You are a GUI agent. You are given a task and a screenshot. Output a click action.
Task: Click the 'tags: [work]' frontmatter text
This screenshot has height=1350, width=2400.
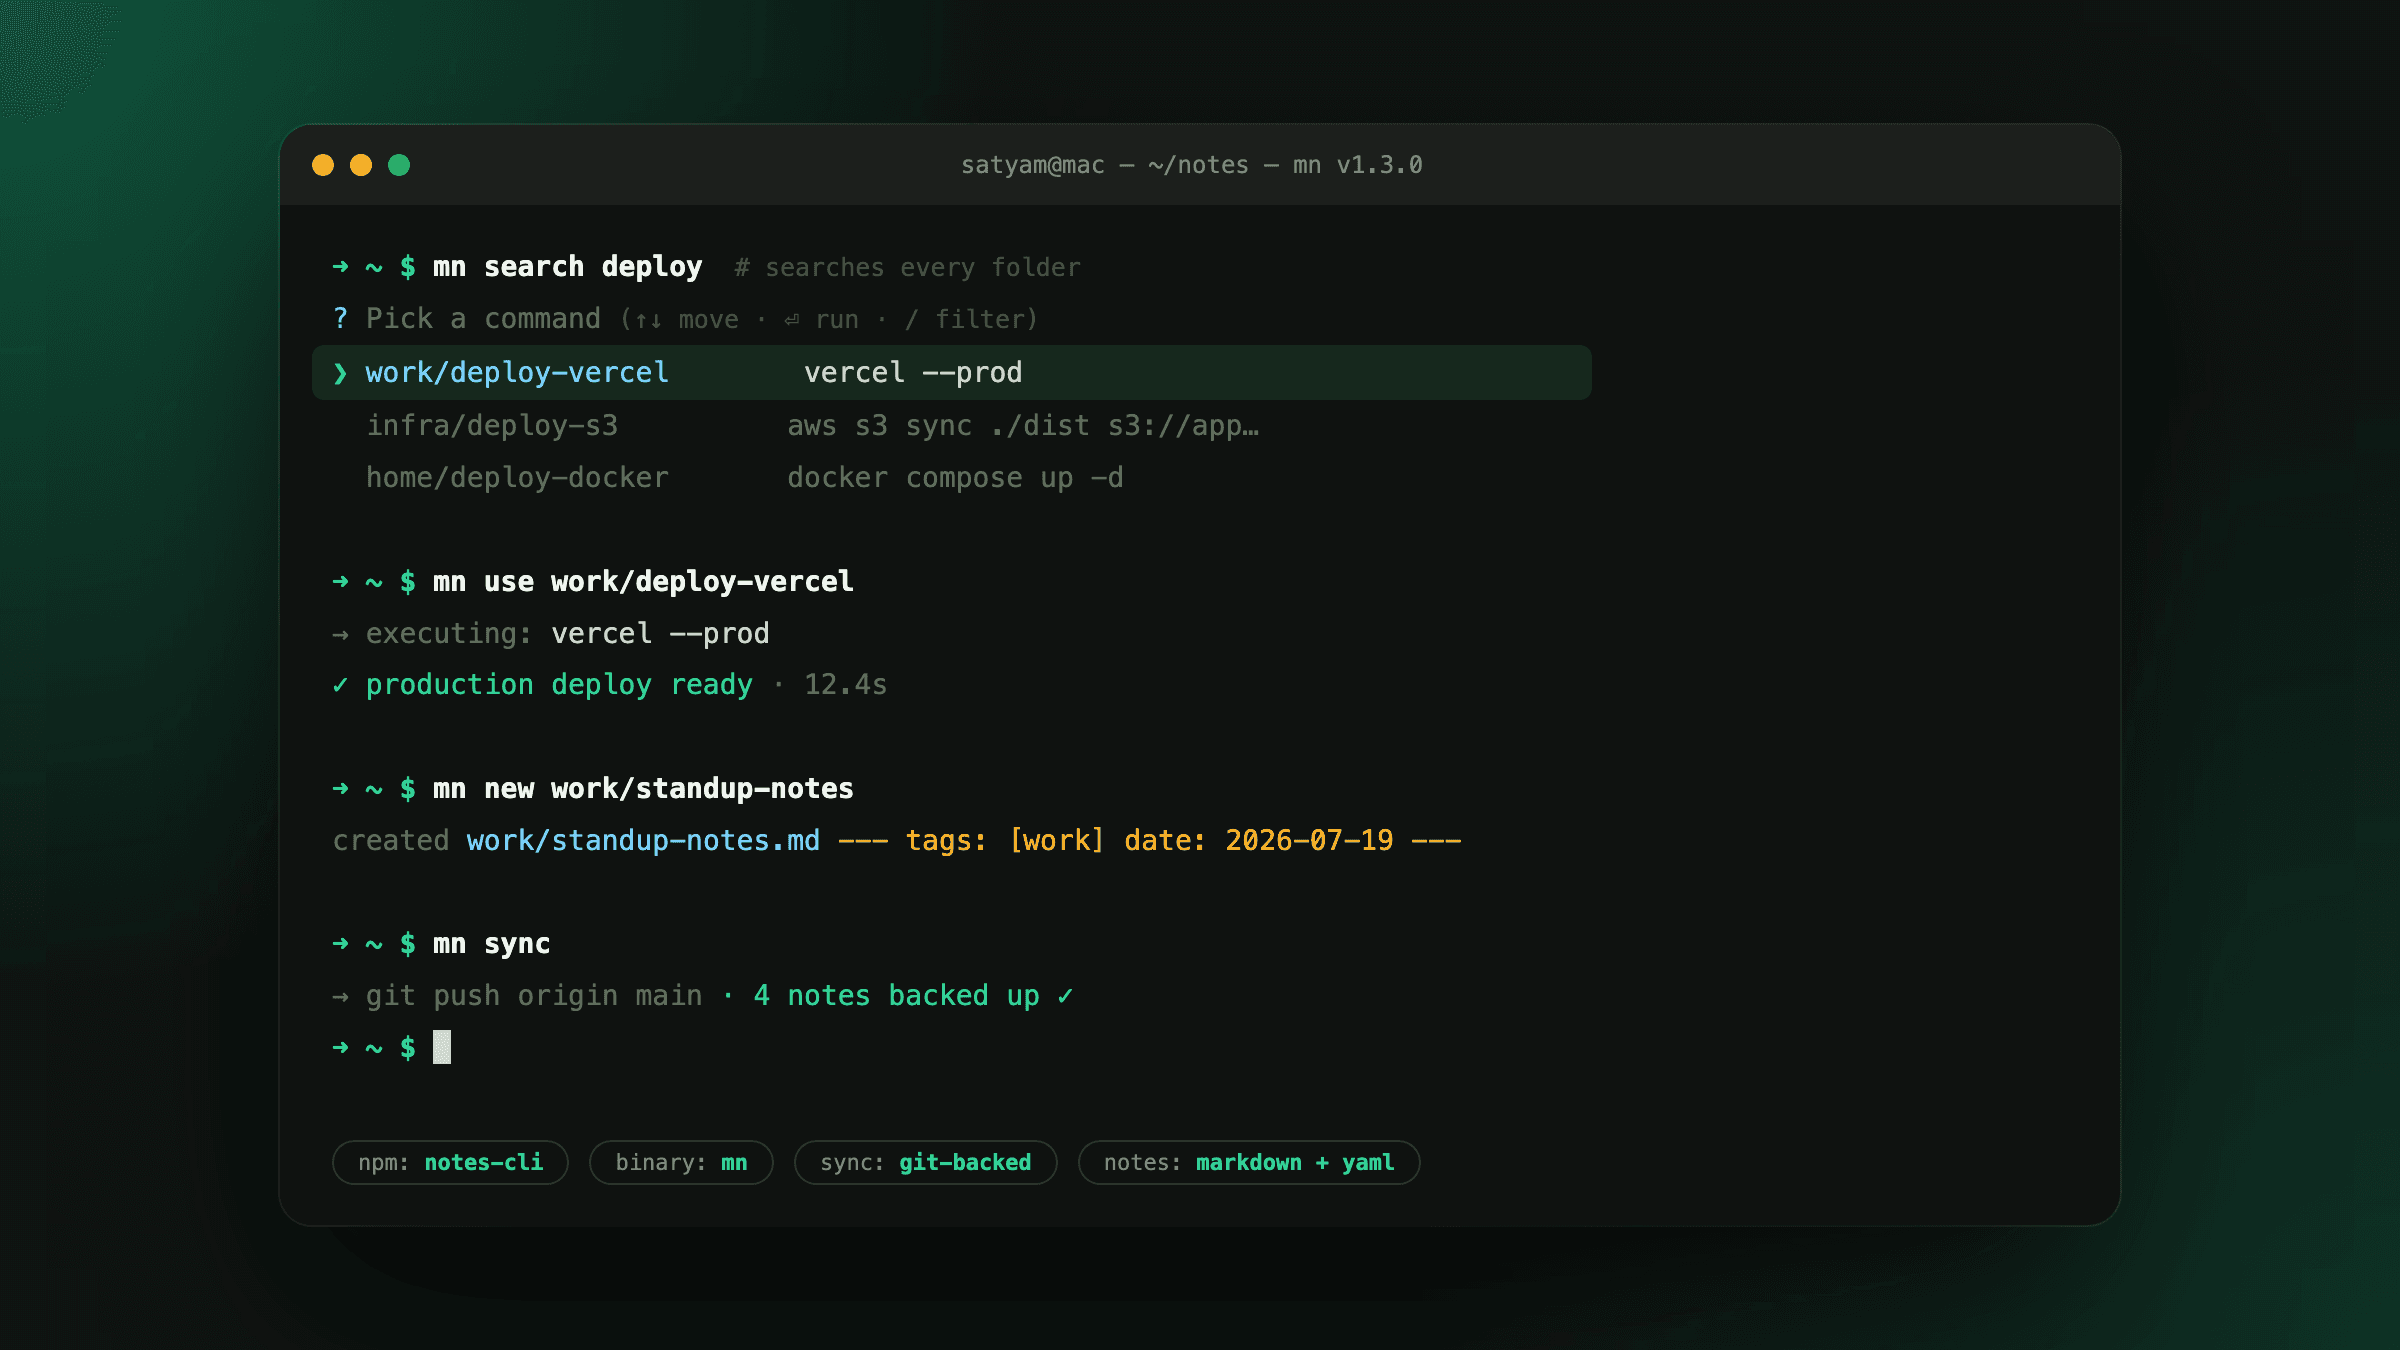(1005, 841)
